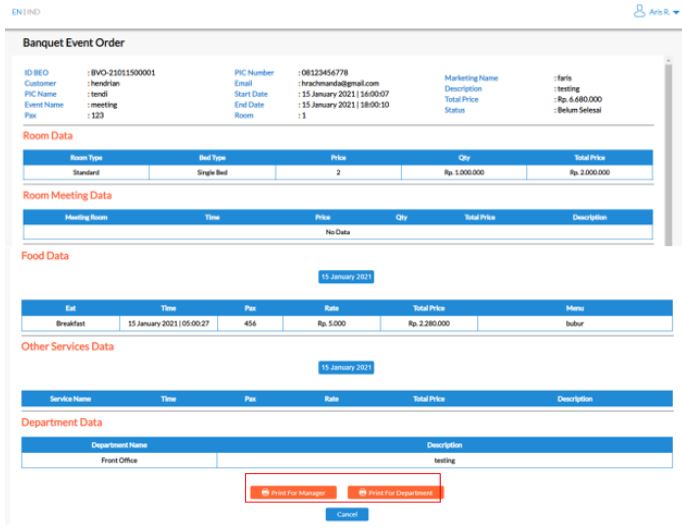Click the Department Name column header
The height and width of the screenshot is (530, 682).
(x=119, y=444)
